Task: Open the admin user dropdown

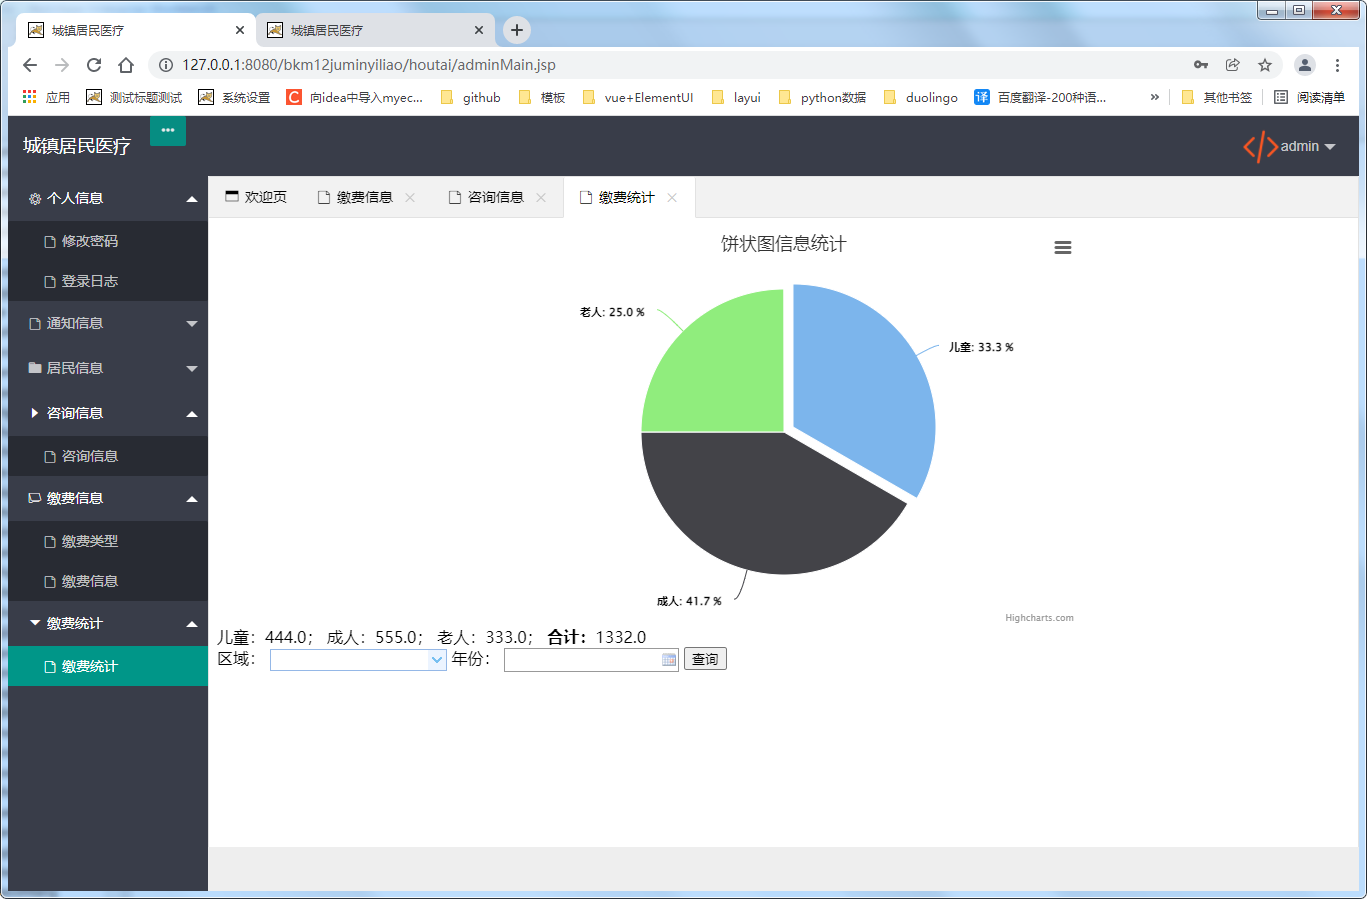Action: (1308, 146)
